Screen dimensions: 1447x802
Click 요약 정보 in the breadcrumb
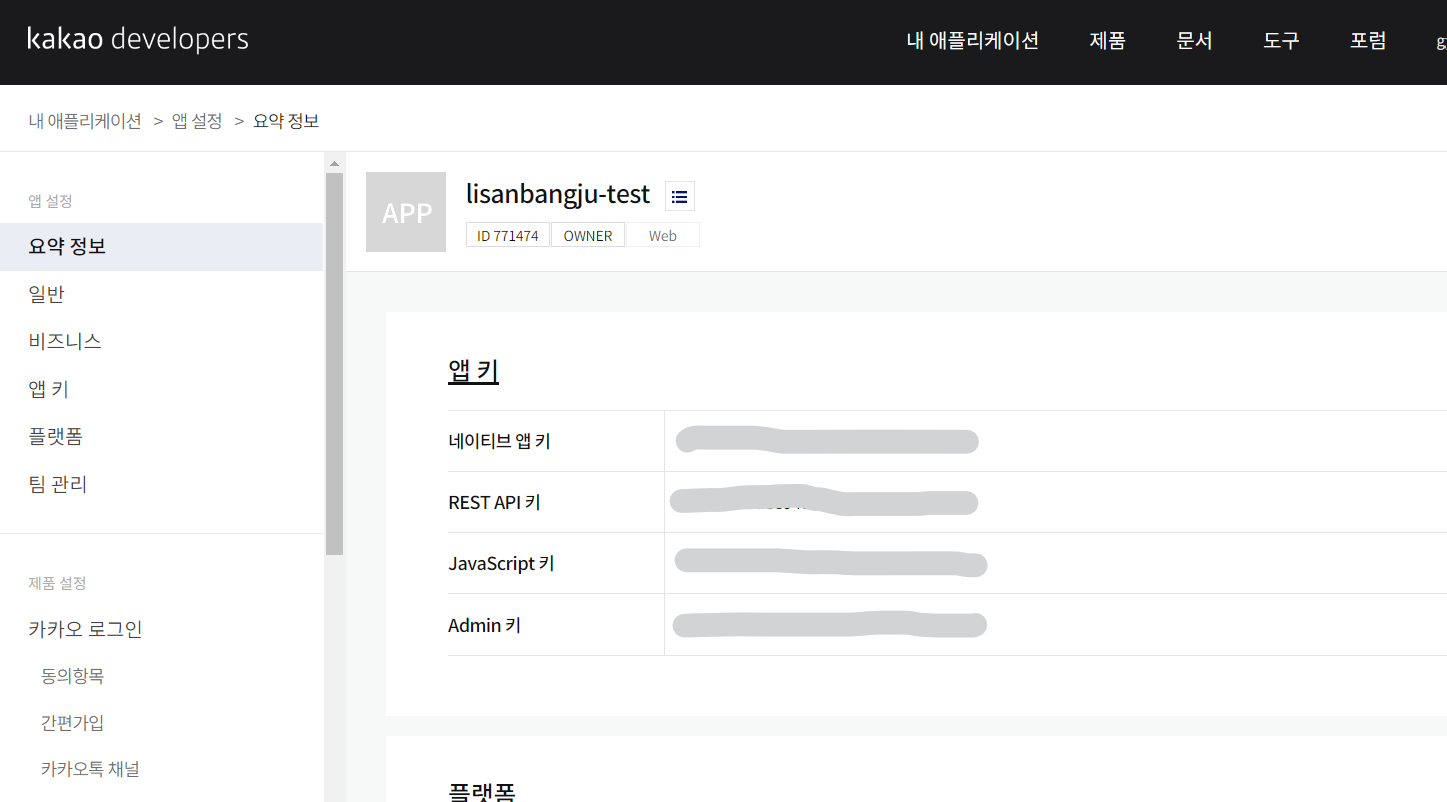tap(286, 121)
